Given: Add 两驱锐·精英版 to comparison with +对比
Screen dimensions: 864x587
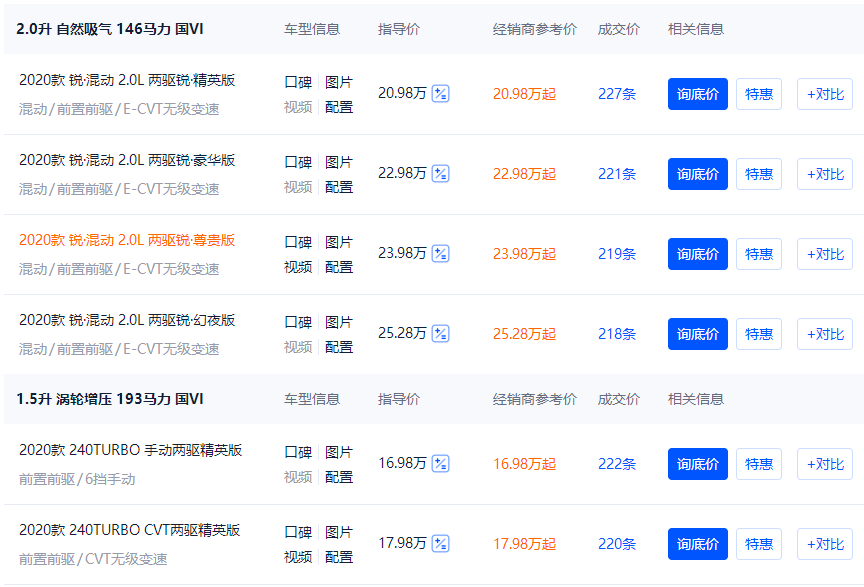Looking at the screenshot, I should coord(825,94).
